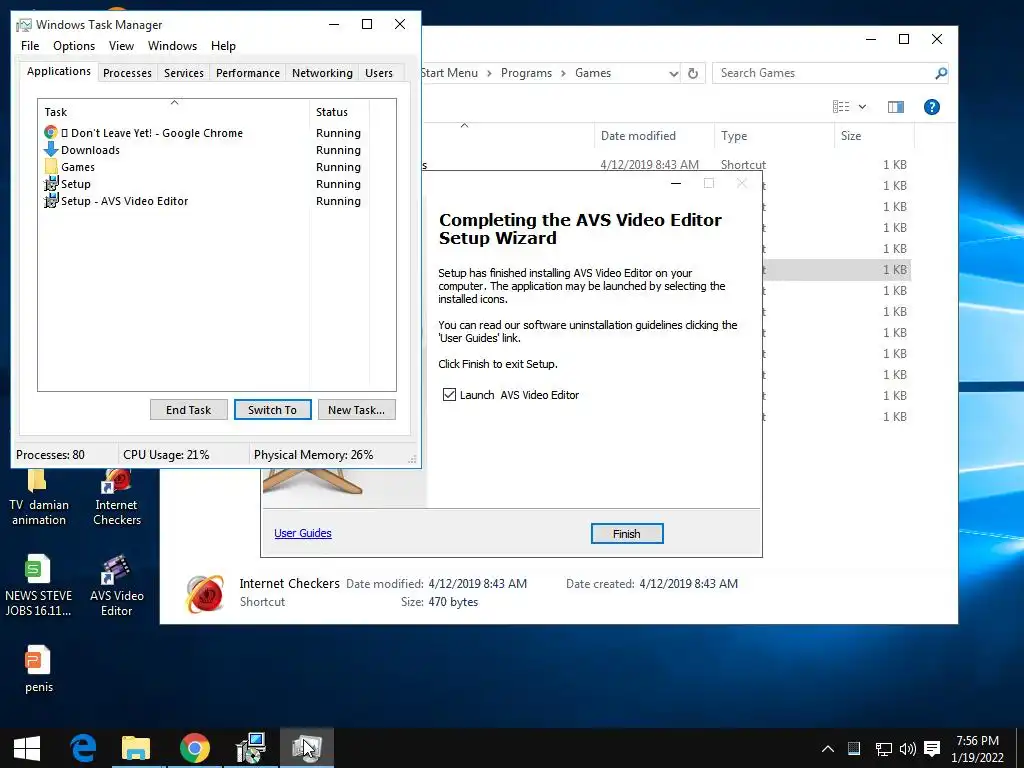
Task: Click the Setup - AVS Video Editor task icon
Action: point(51,200)
